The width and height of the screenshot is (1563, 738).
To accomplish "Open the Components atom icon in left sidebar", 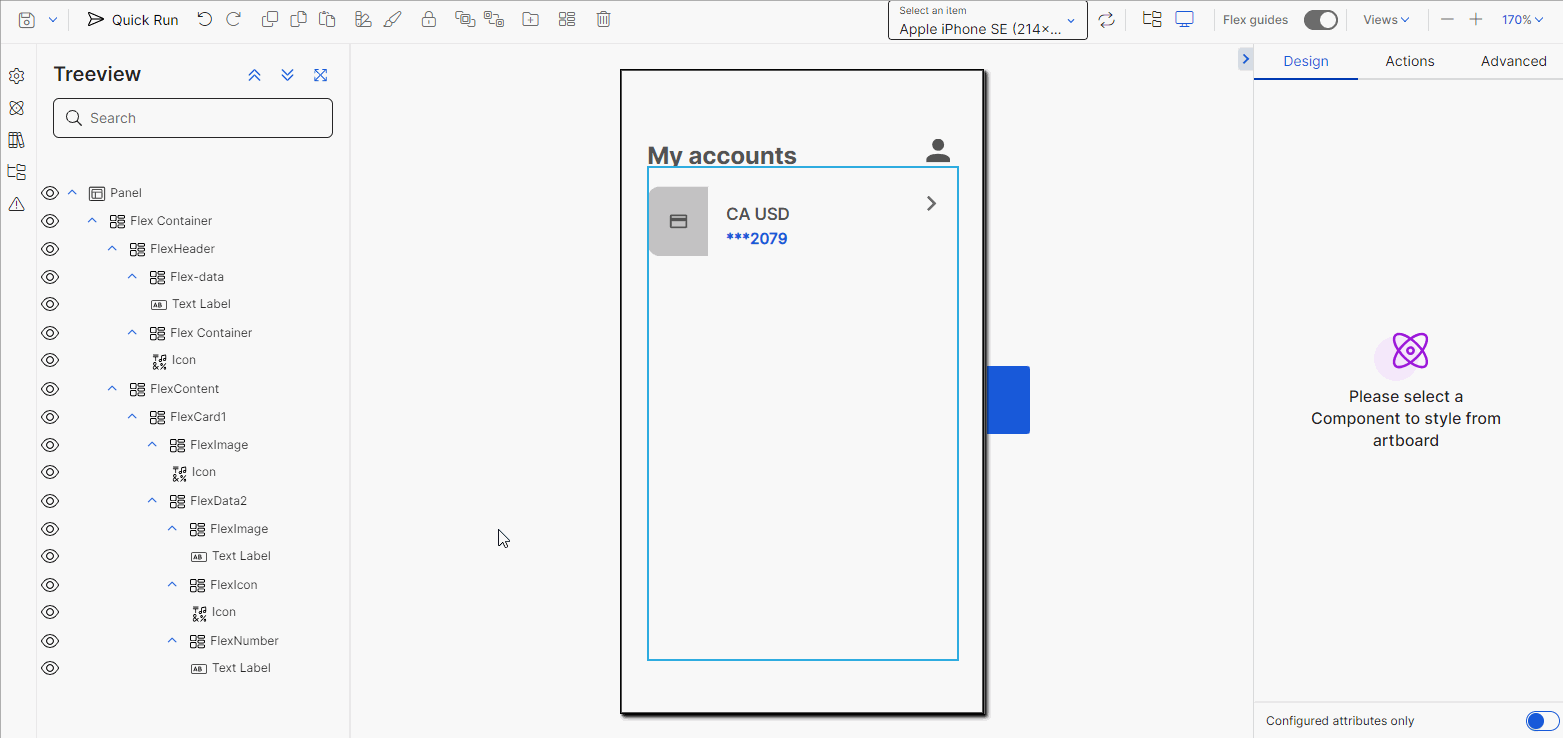I will click(16, 107).
